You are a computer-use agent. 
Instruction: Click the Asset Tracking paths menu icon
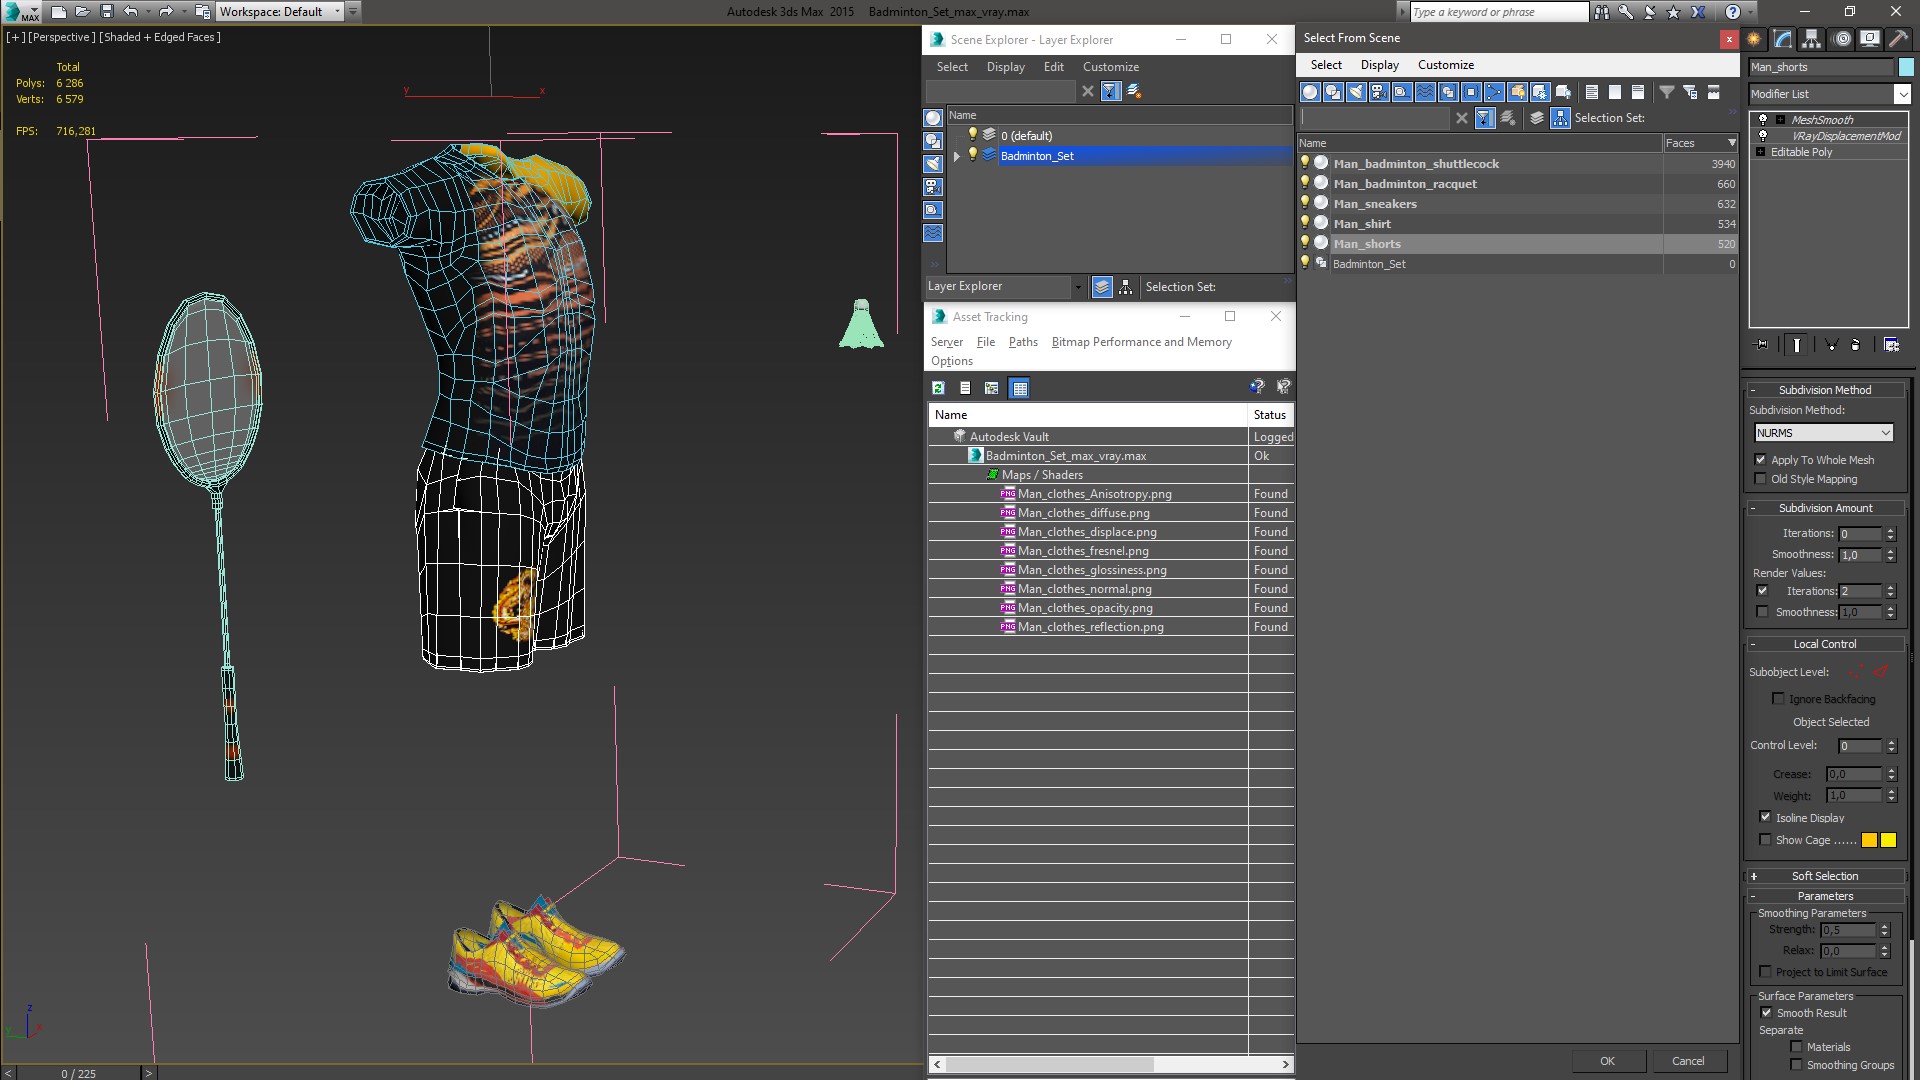(x=1023, y=342)
